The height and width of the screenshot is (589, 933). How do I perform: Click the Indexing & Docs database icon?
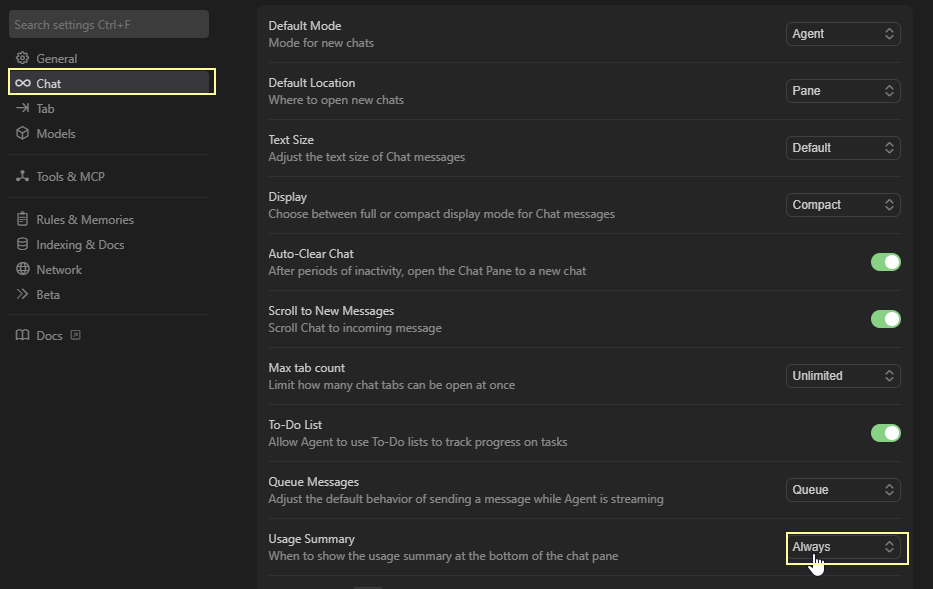23,244
